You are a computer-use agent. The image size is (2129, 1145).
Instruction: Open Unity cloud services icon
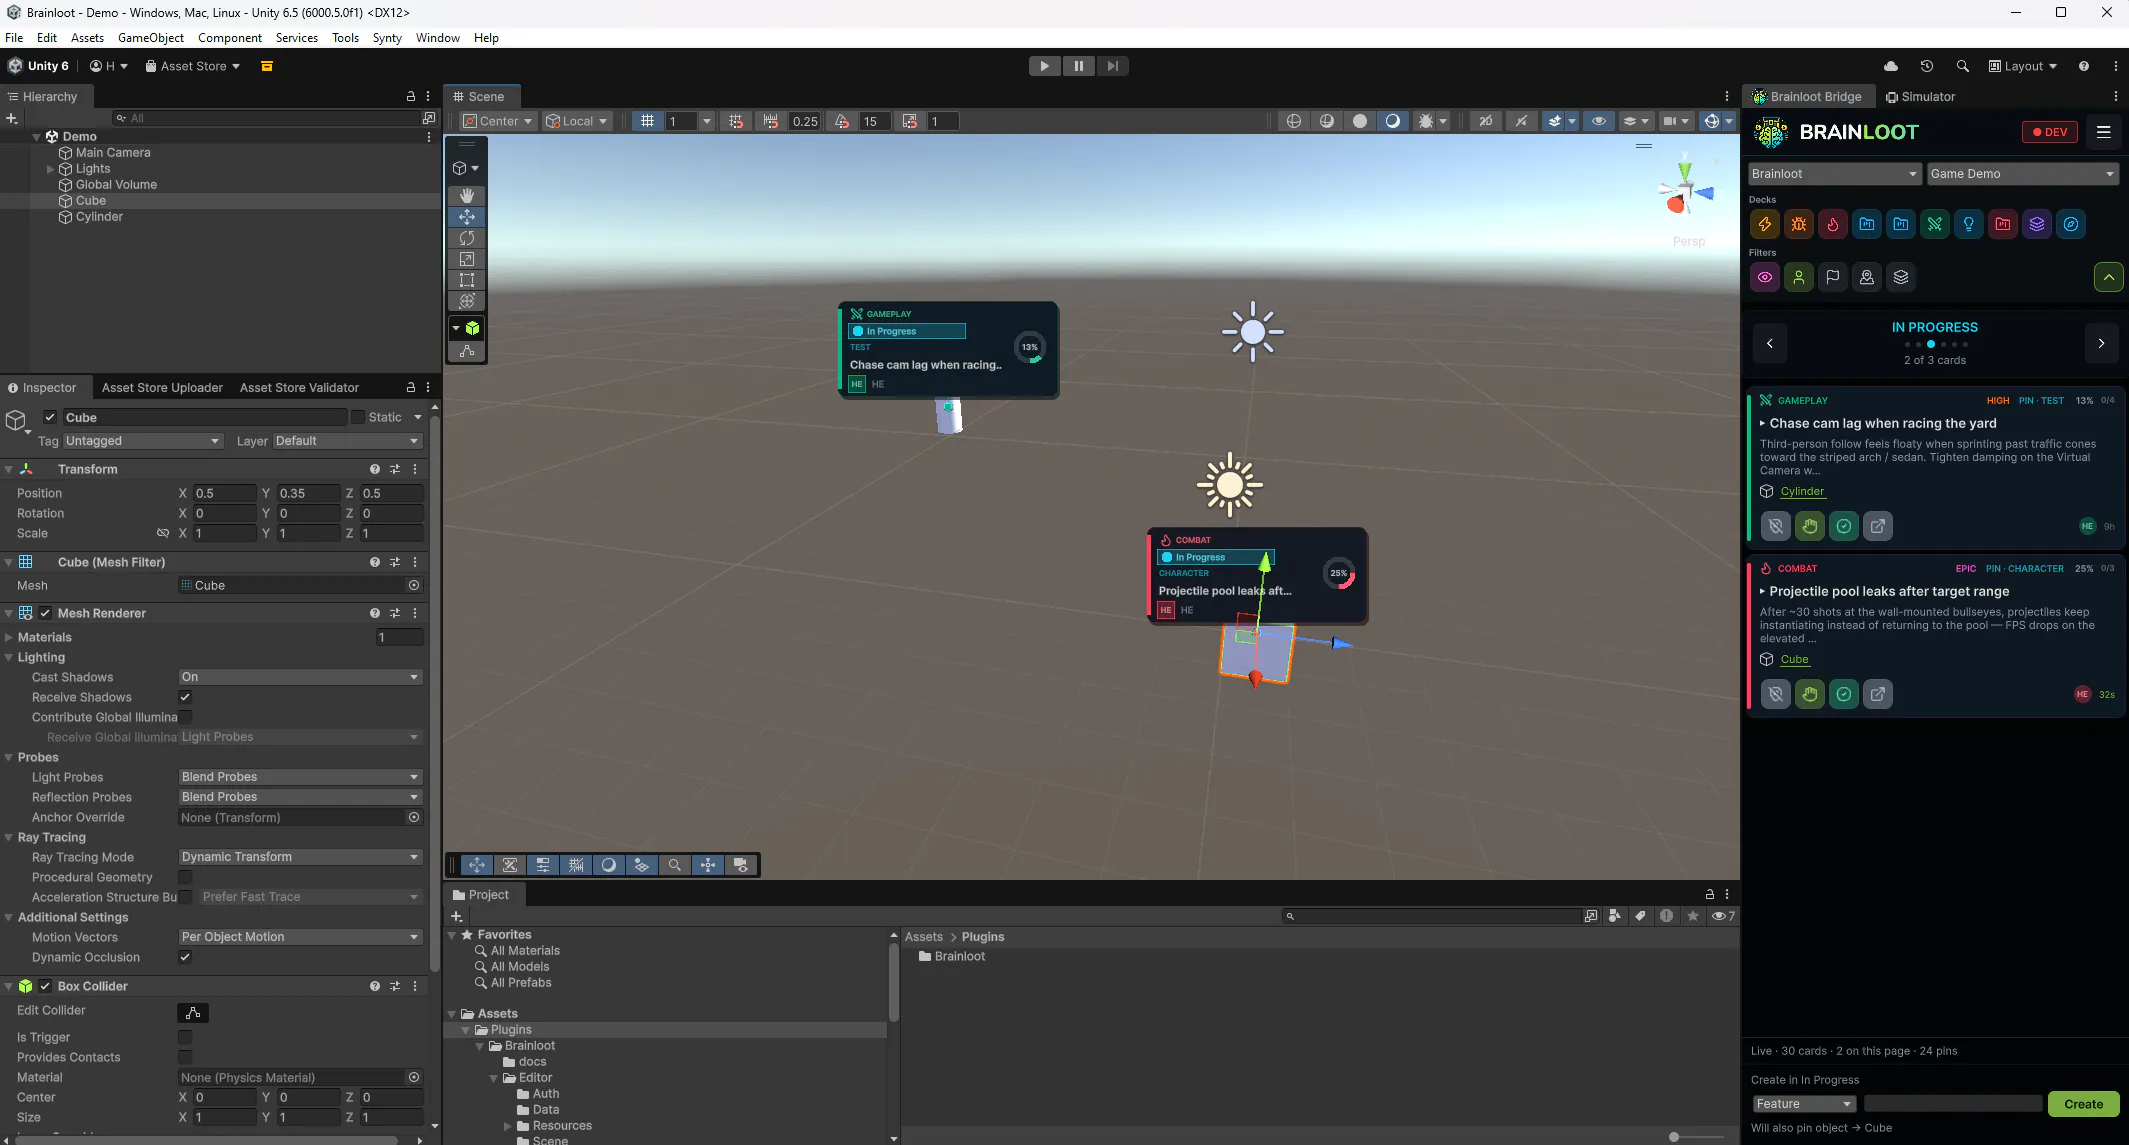1891,66
